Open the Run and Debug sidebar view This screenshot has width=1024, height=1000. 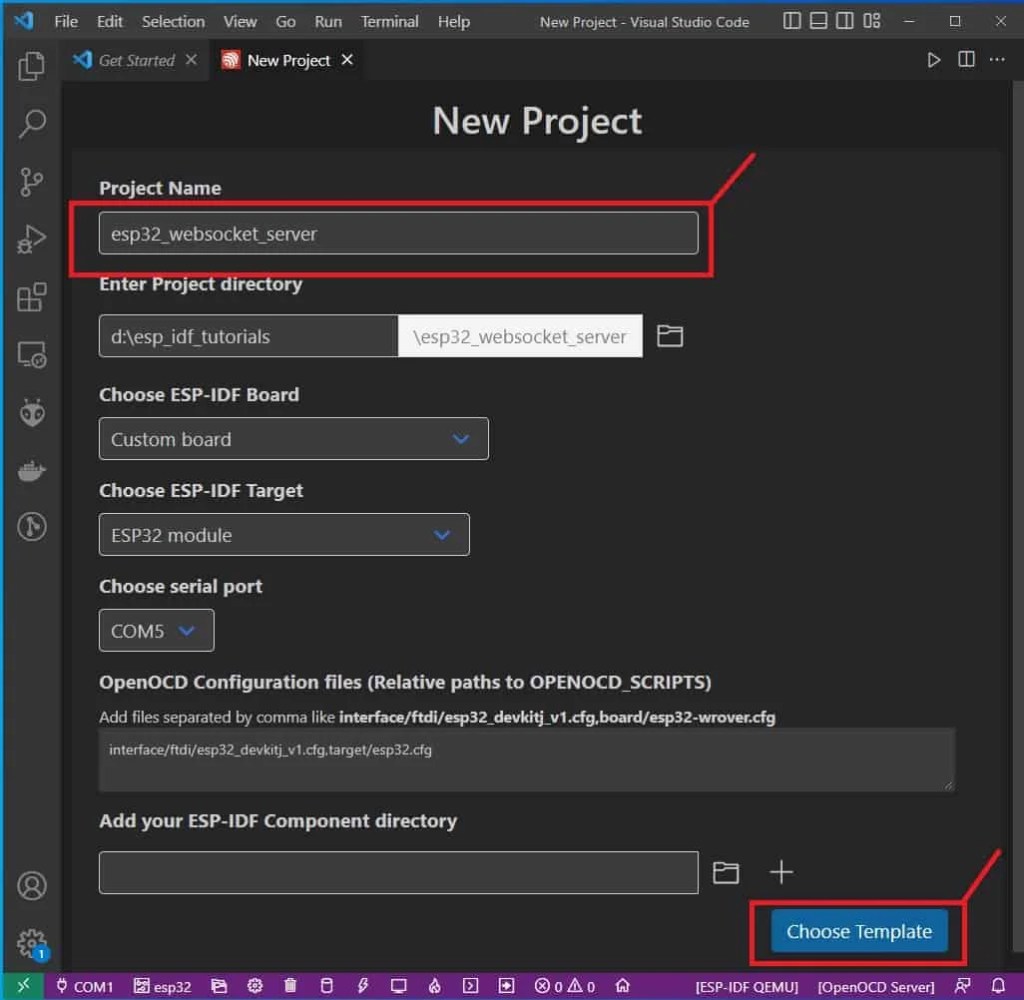coord(31,238)
